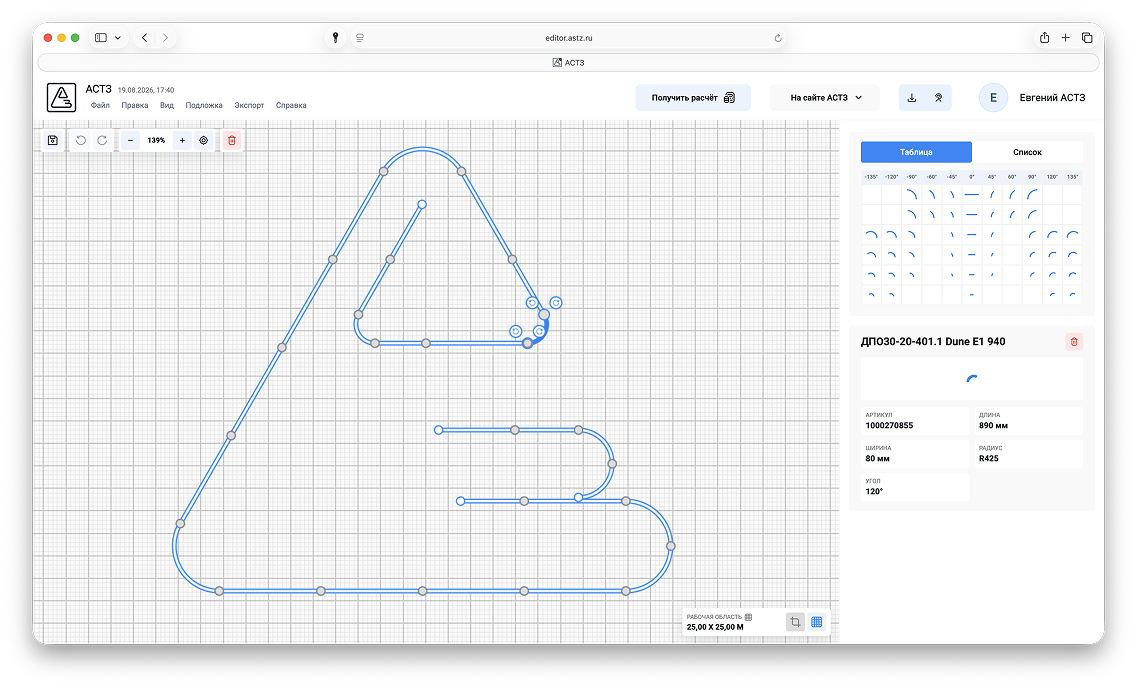Open the Файл menu

pyautogui.click(x=100, y=105)
